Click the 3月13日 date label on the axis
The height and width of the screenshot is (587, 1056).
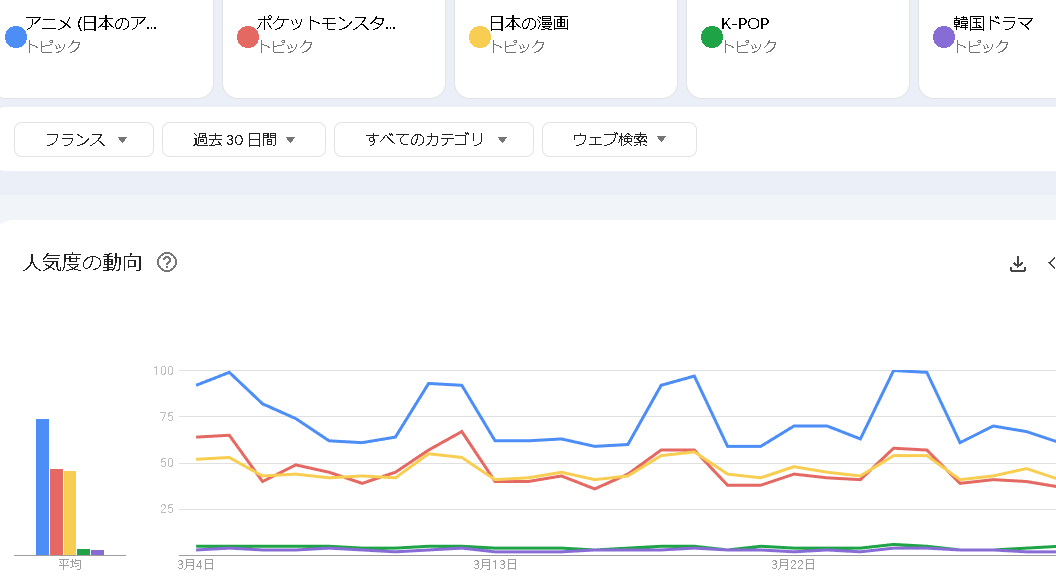pos(495,565)
